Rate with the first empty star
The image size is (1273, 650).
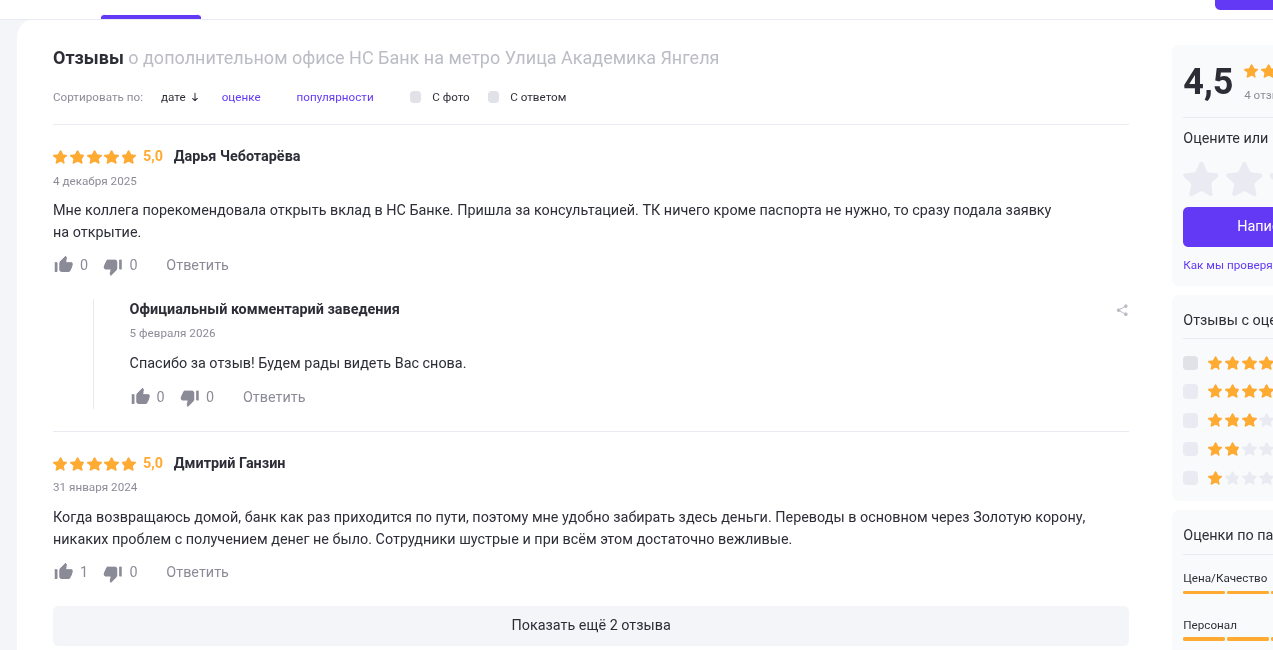(x=1201, y=180)
